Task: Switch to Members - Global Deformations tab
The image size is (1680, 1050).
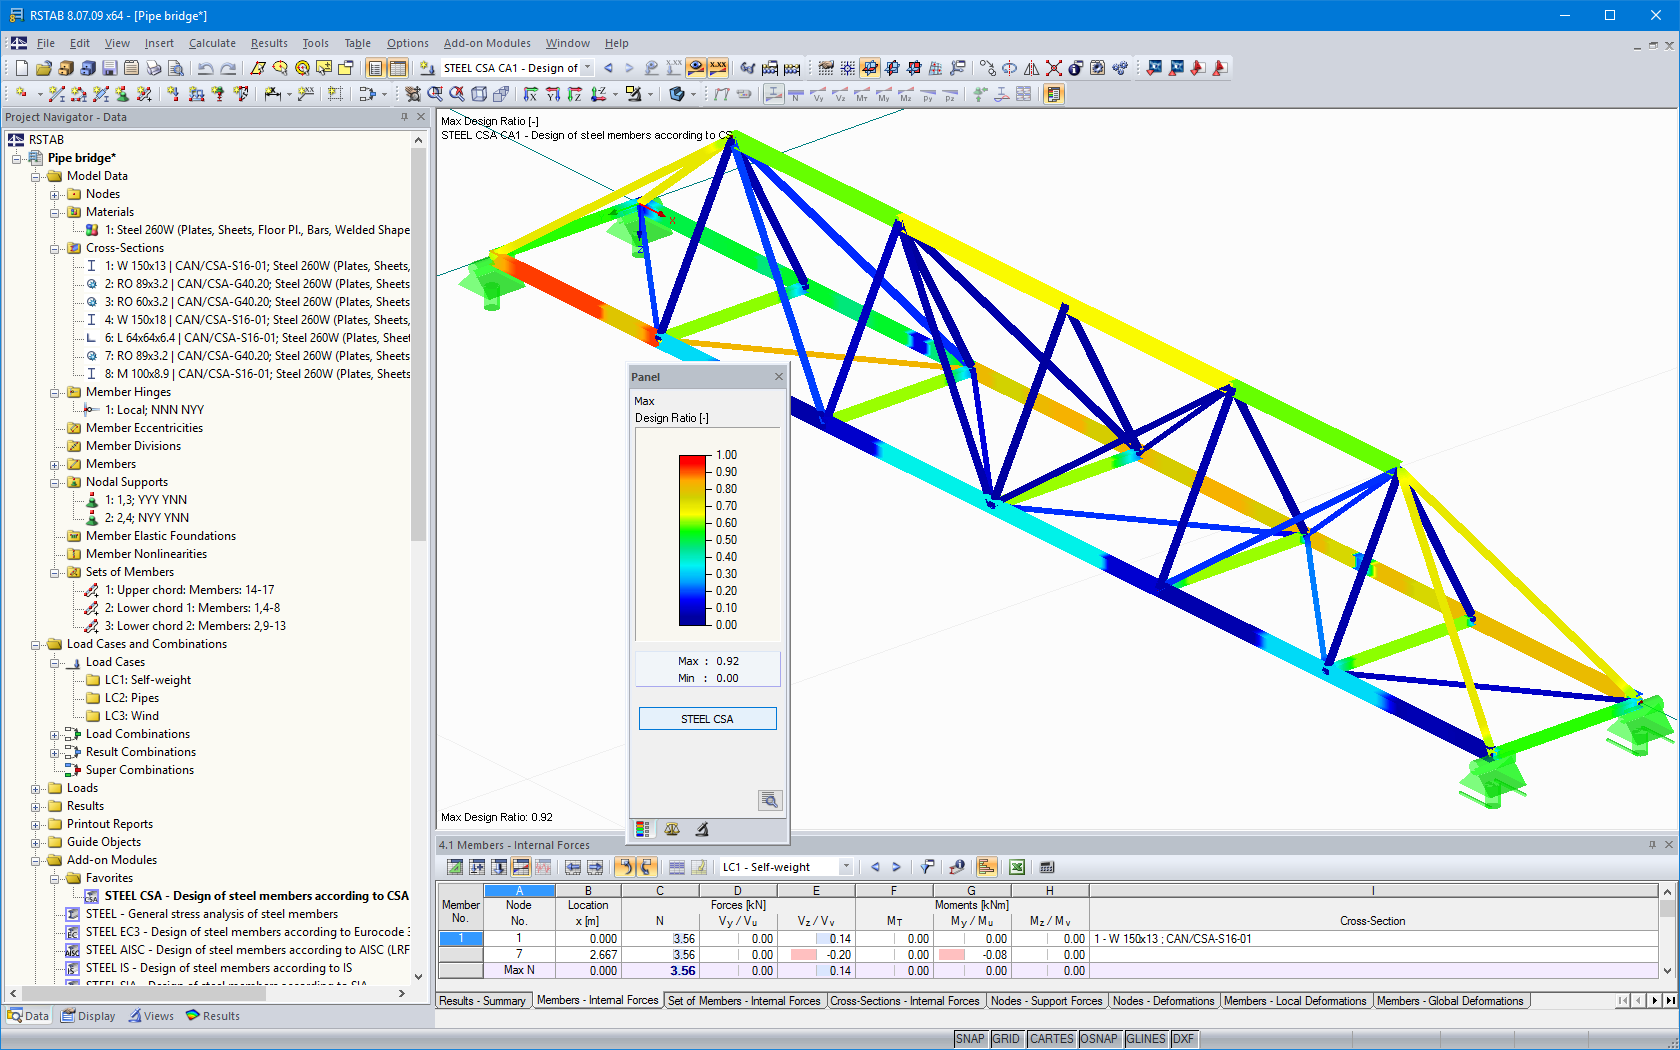Action: pyautogui.click(x=1450, y=1001)
